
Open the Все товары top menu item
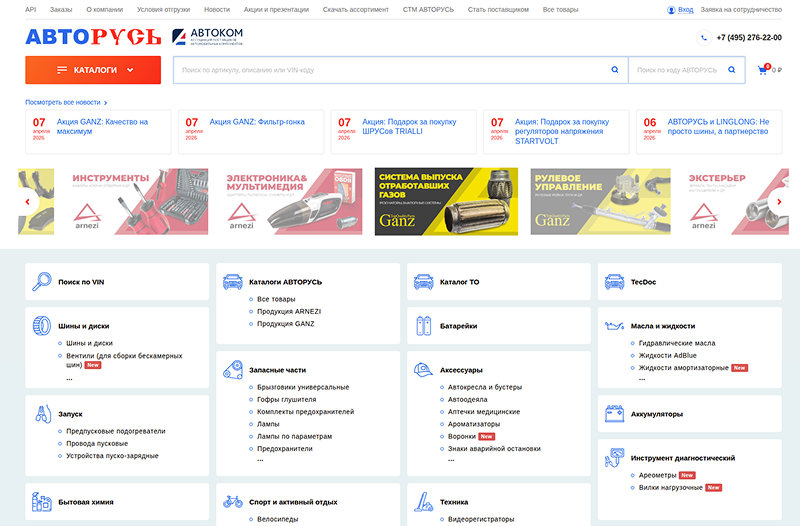point(560,10)
